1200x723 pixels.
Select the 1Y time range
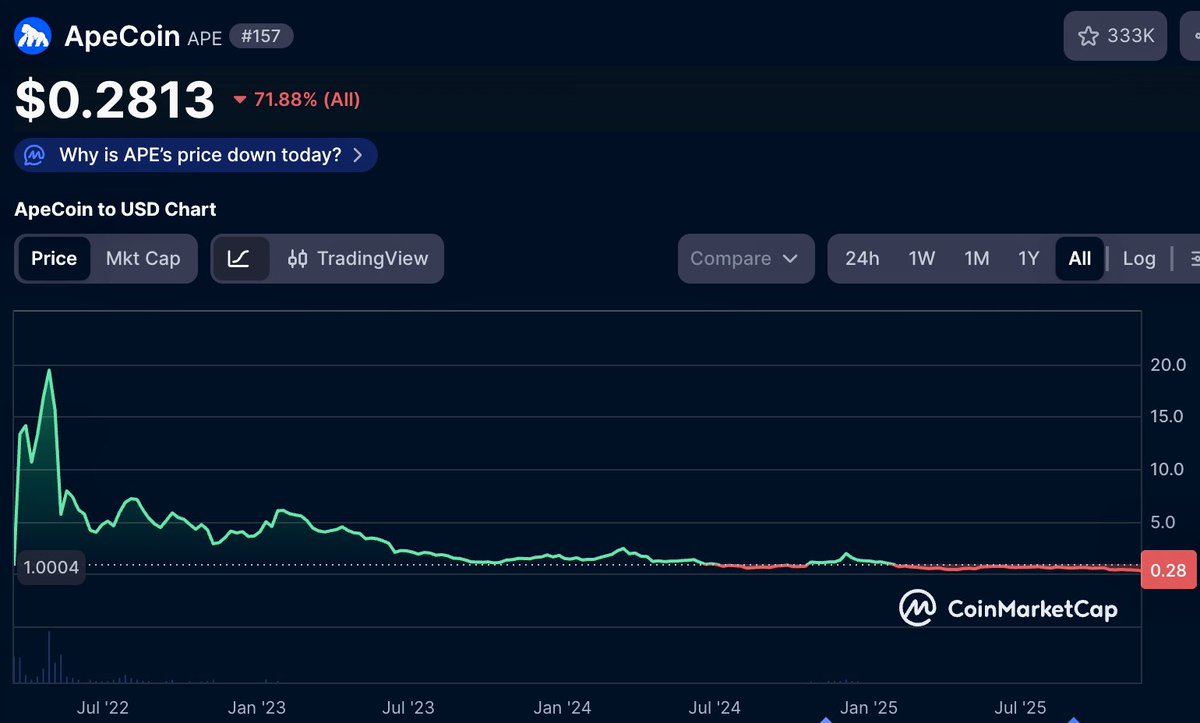click(x=1029, y=258)
